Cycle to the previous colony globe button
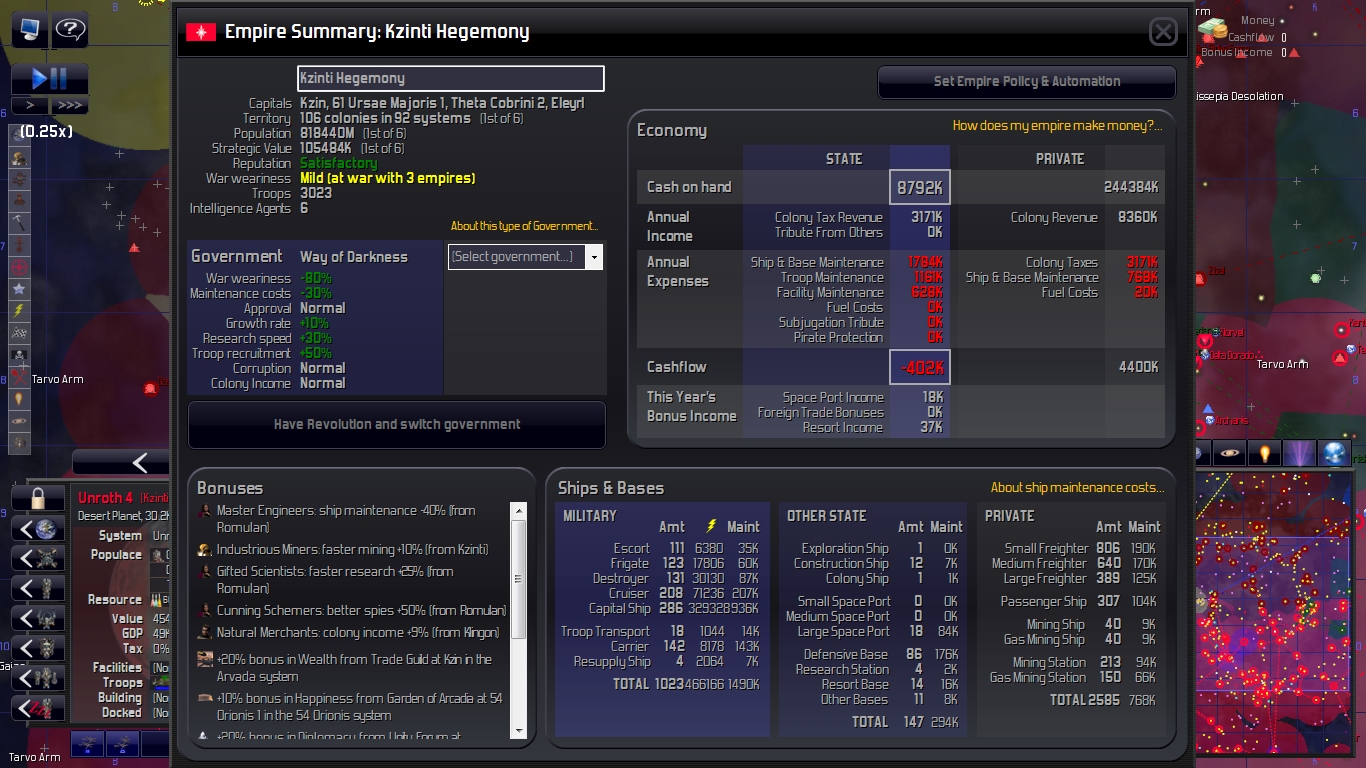Image resolution: width=1366 pixels, height=768 pixels. coord(39,528)
